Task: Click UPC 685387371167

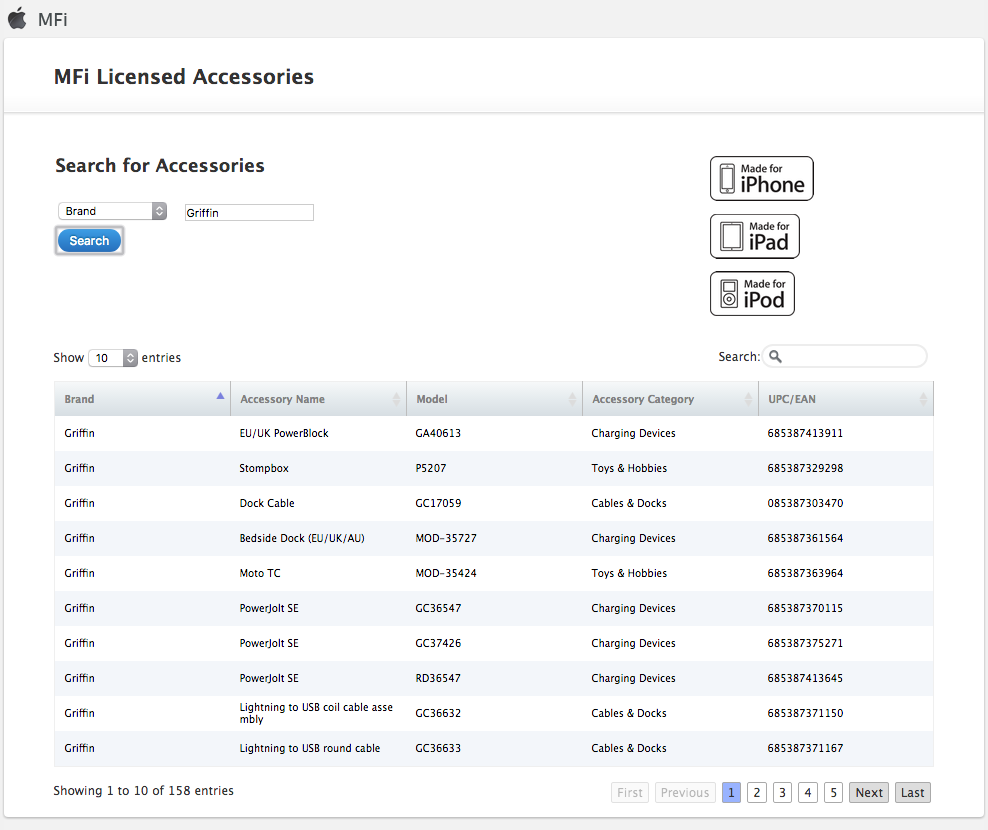Action: click(x=805, y=748)
